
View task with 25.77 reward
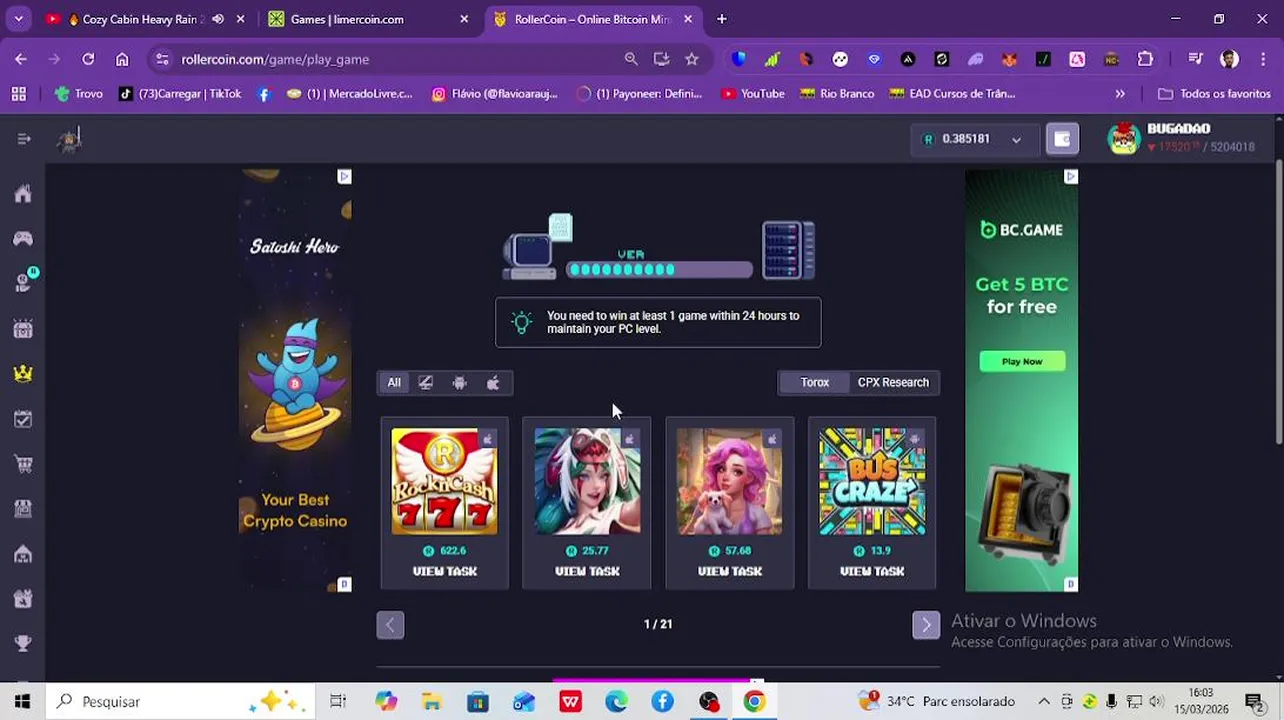[587, 571]
